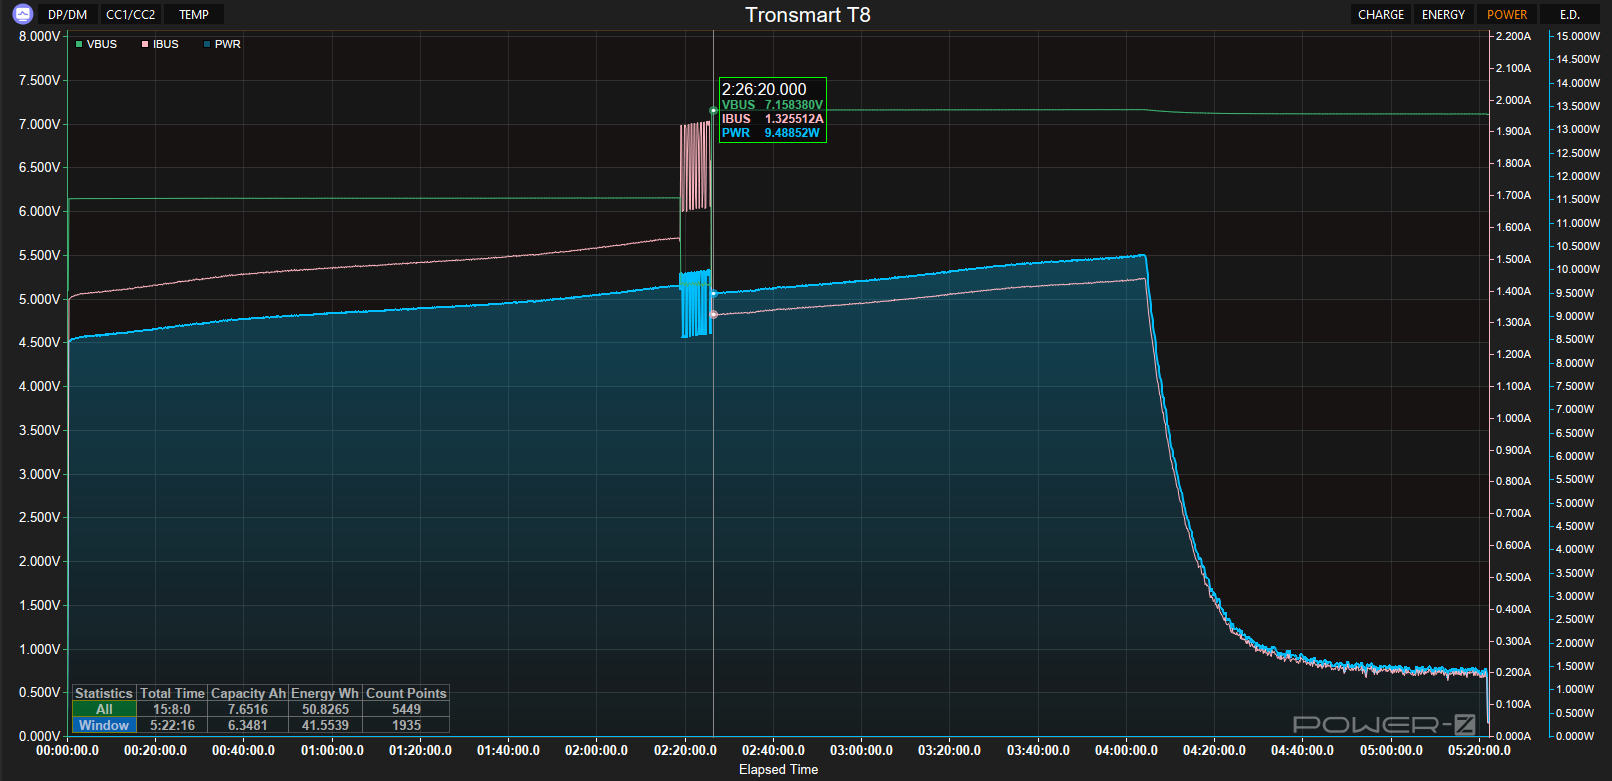
Task: Click the Statistics header cell
Action: (x=104, y=693)
